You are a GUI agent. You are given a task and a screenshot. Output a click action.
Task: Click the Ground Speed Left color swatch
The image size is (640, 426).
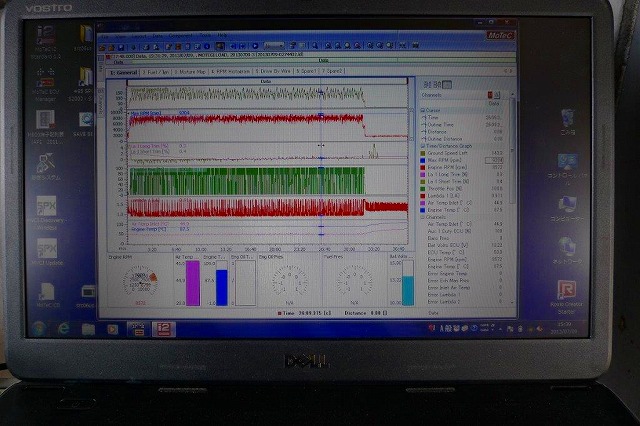pyautogui.click(x=423, y=153)
